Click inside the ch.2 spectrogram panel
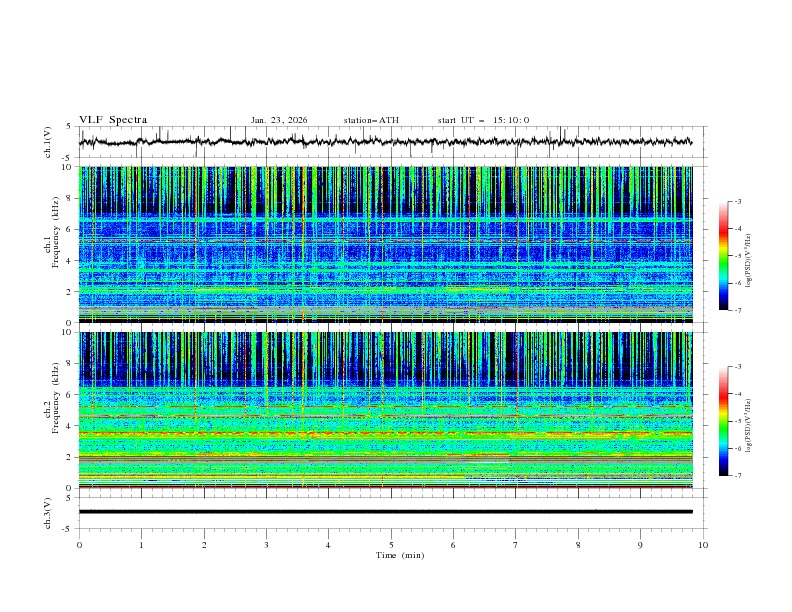The image size is (792, 612). tap(390, 410)
